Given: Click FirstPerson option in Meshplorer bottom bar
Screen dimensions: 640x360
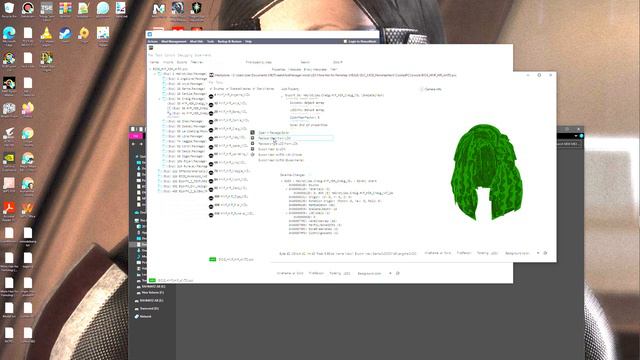Looking at the screenshot, I should click(464, 253).
